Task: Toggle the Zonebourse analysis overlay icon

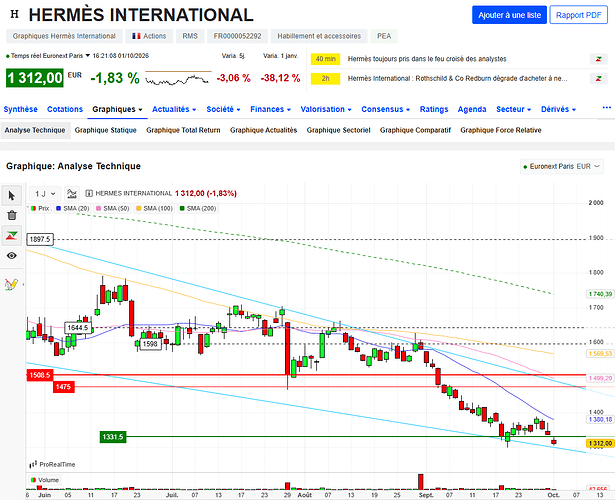Action: [12, 236]
